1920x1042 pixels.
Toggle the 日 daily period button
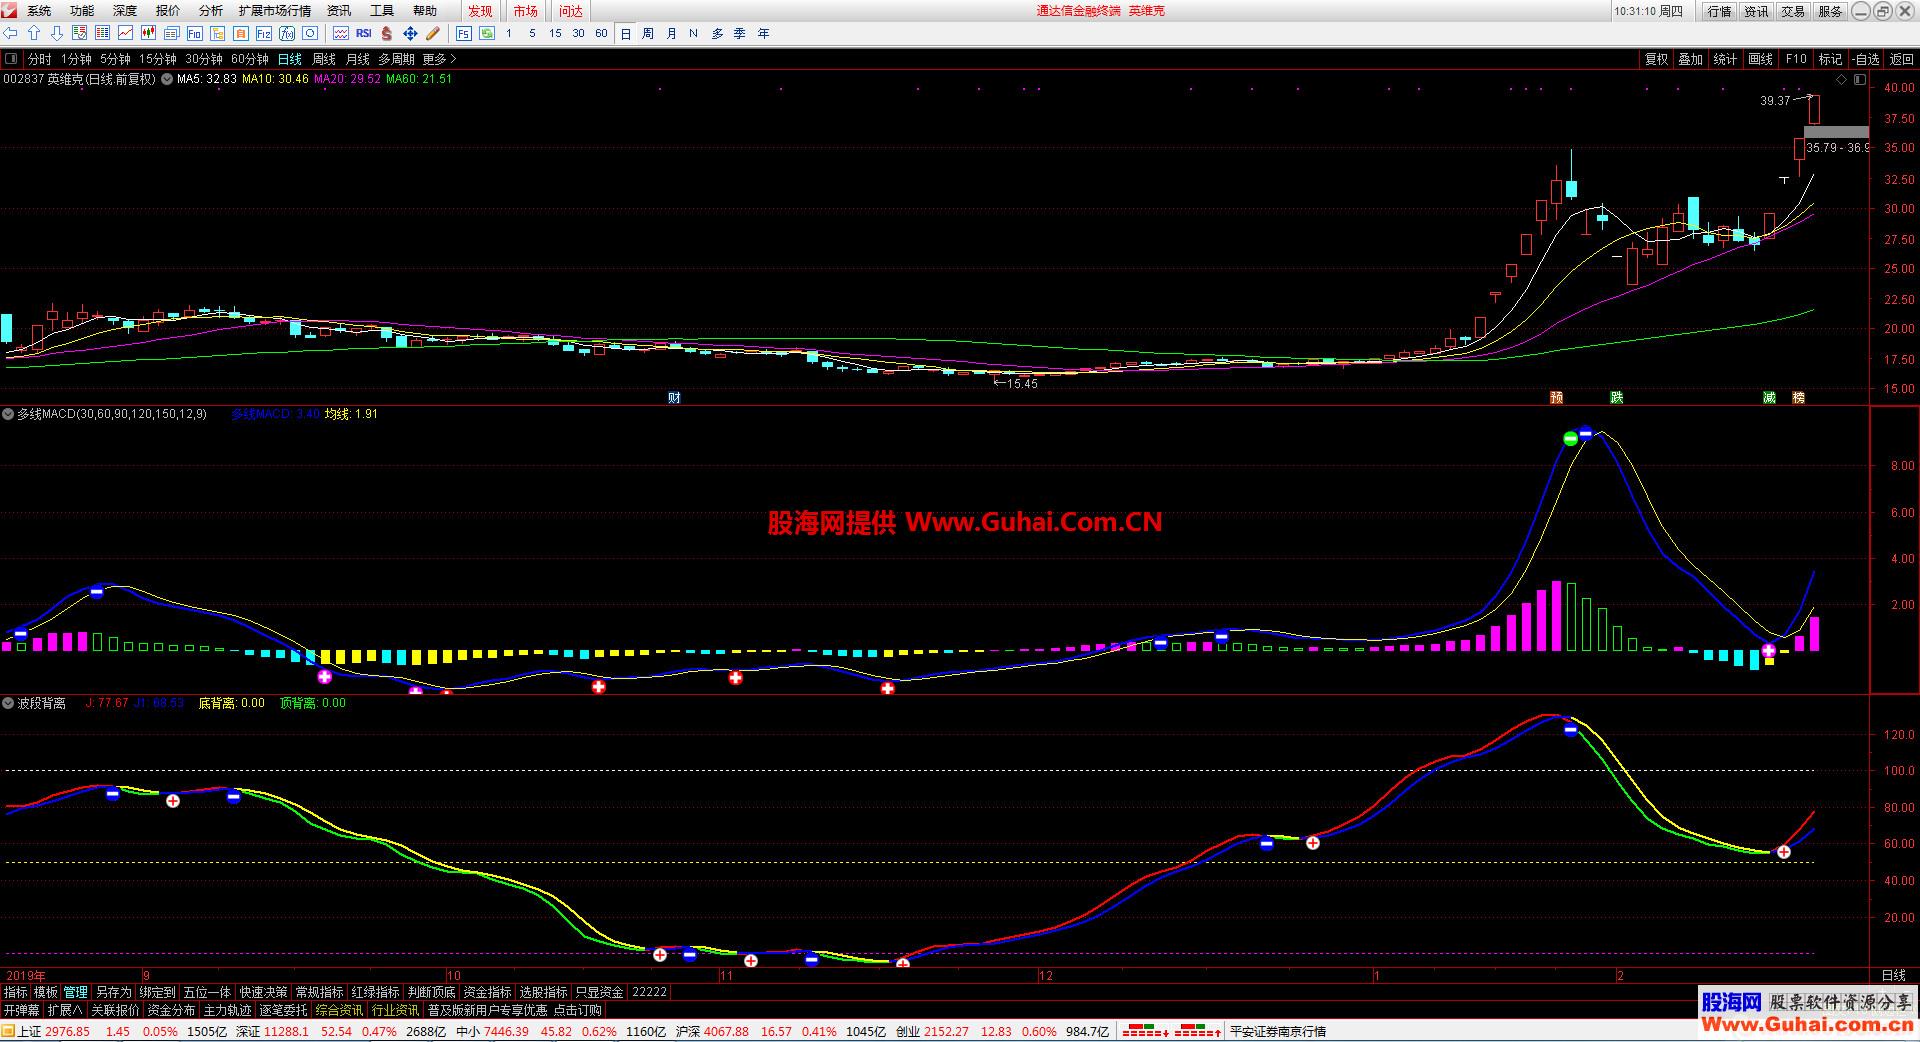626,34
